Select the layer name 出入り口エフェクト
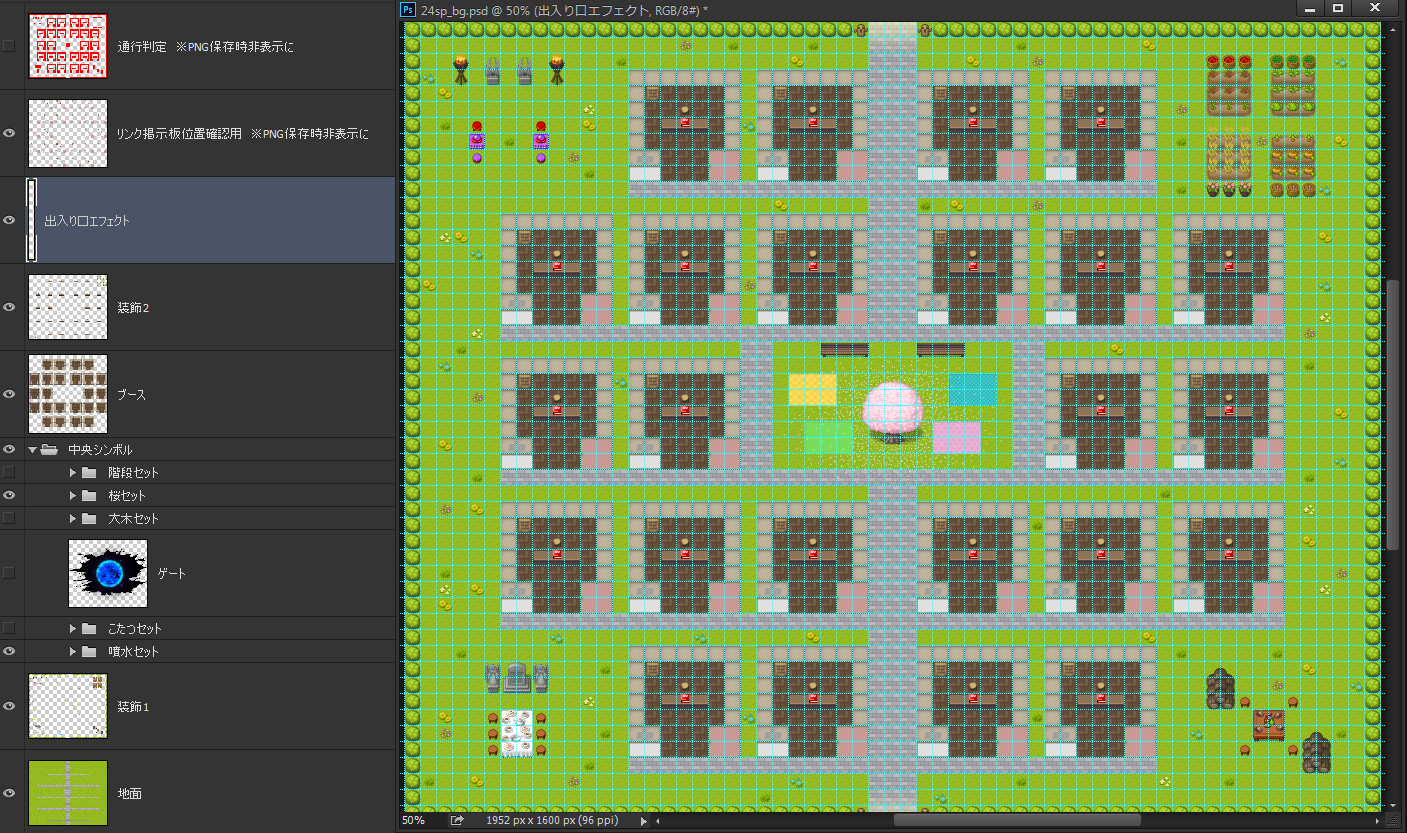1407x833 pixels. point(87,221)
